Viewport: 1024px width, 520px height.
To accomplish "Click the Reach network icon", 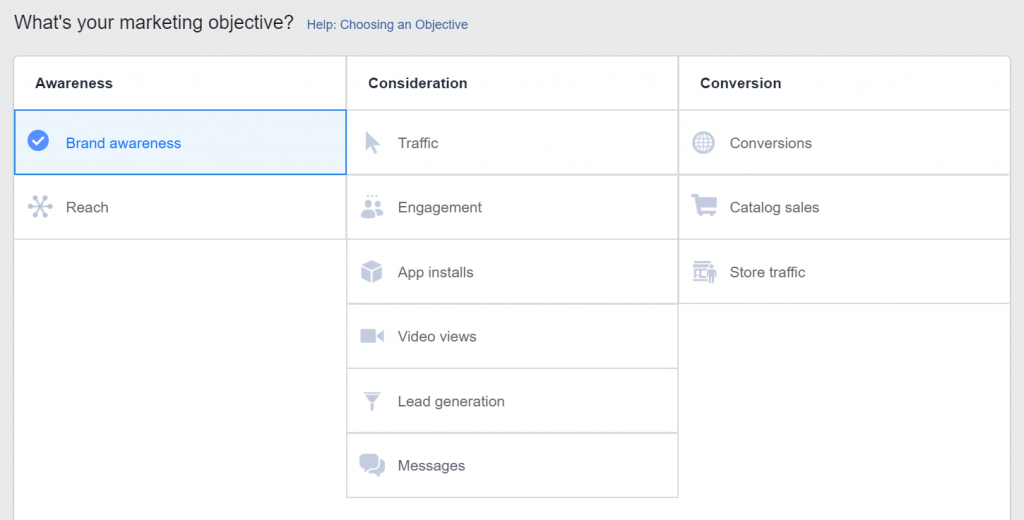I will tap(39, 207).
